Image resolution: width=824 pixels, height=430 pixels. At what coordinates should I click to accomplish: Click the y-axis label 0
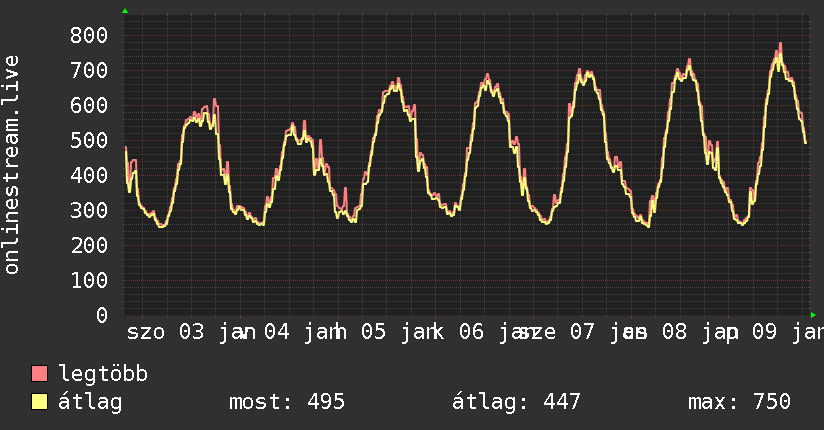point(102,315)
